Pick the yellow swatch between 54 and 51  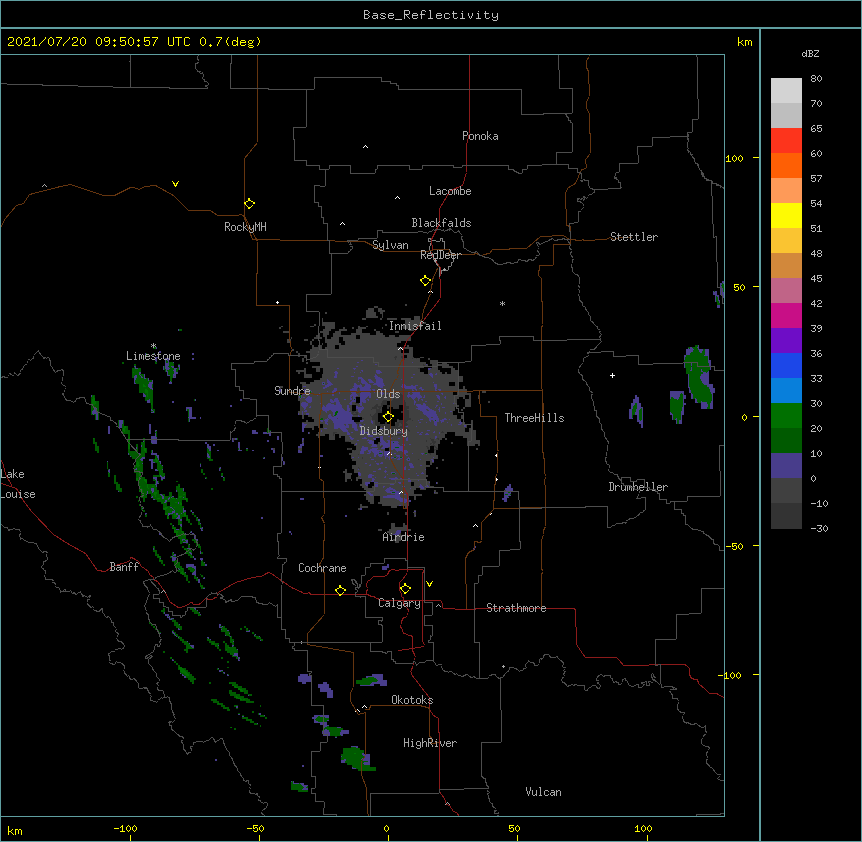(786, 215)
